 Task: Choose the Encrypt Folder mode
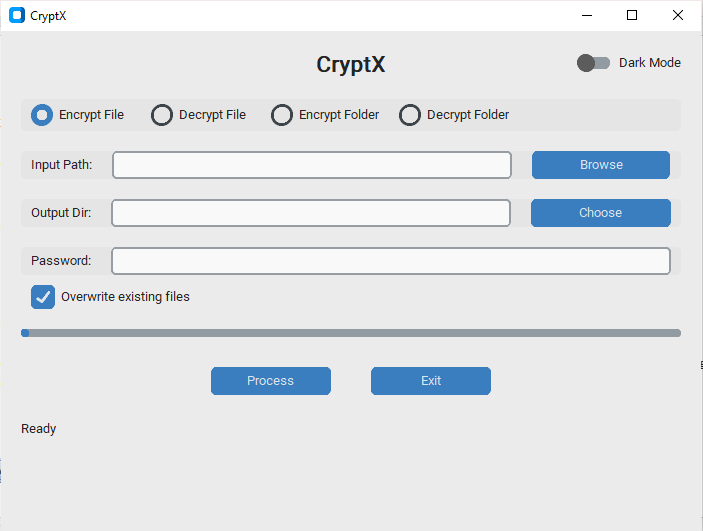(x=282, y=115)
